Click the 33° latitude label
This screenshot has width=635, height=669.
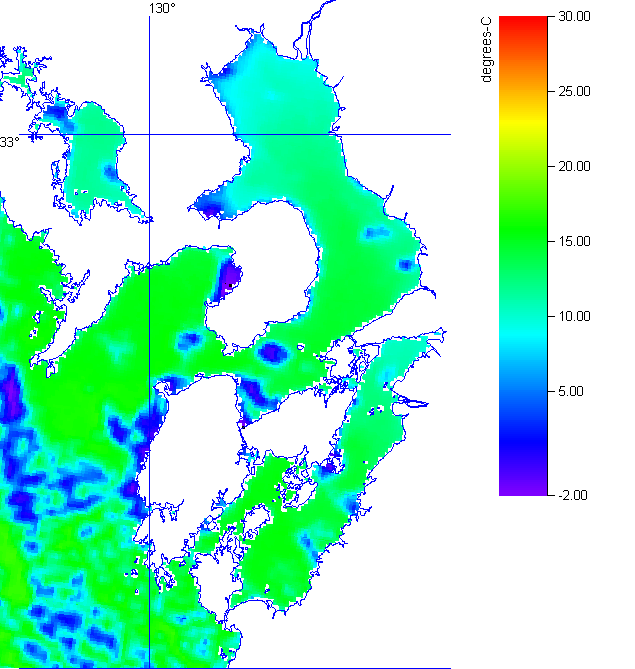(x=9, y=142)
